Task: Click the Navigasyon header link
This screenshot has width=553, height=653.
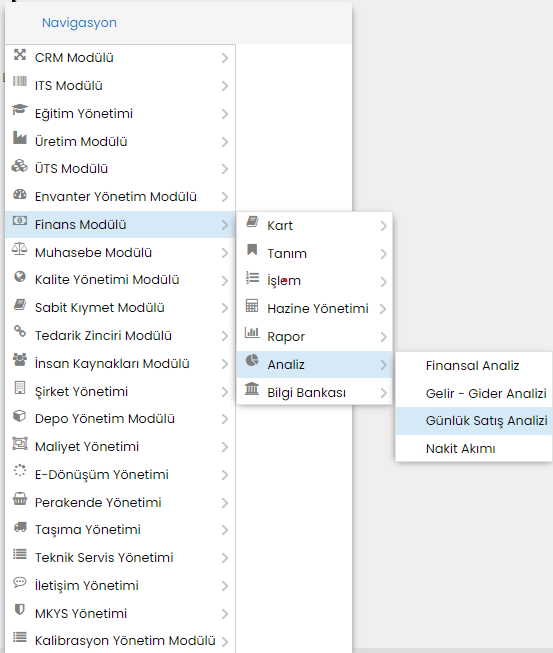Action: tap(79, 22)
